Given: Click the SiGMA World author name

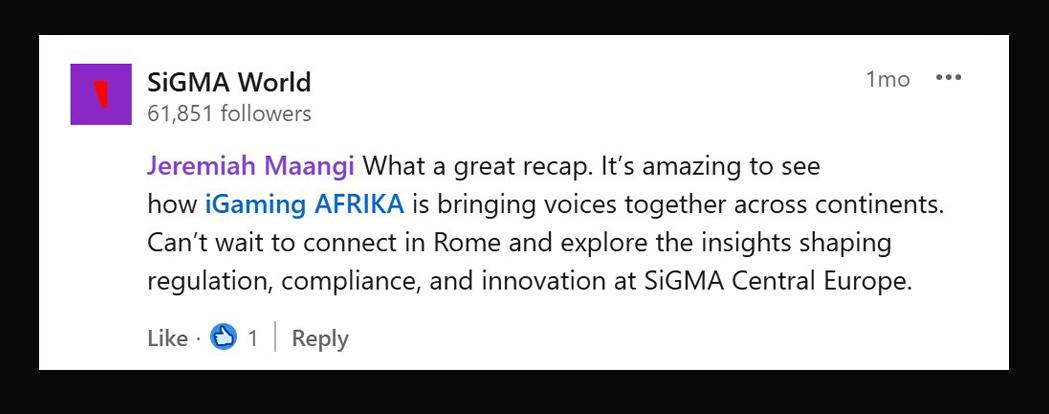Looking at the screenshot, I should [229, 81].
